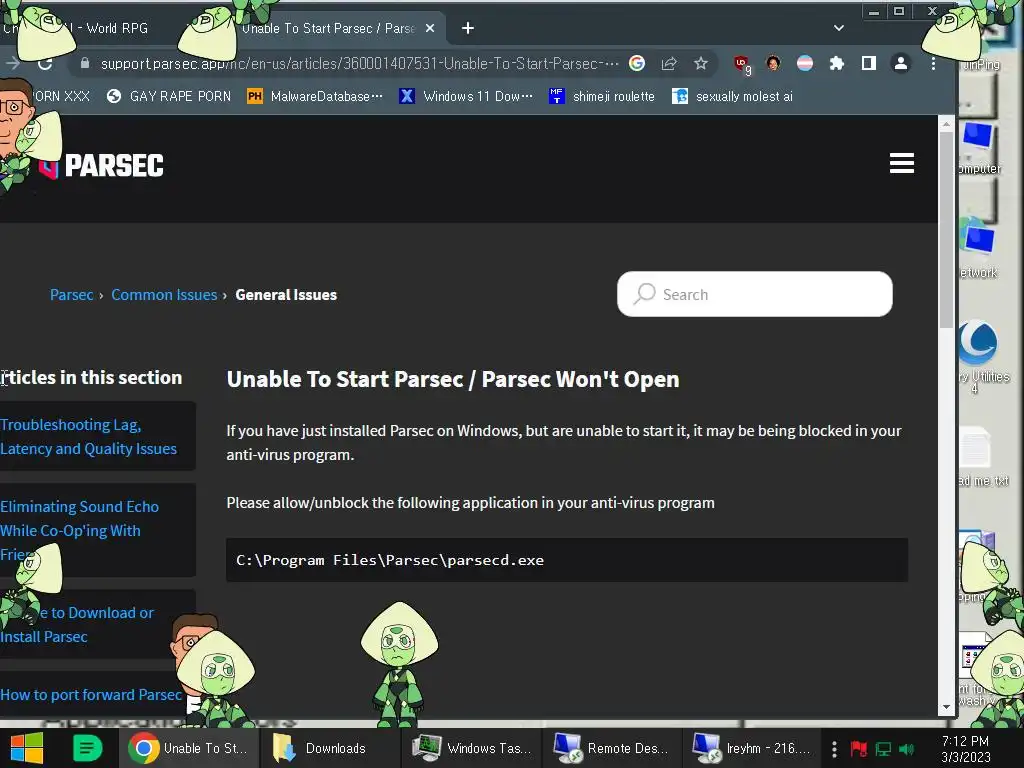Image resolution: width=1024 pixels, height=768 pixels.
Task: Toggle the Chrome side panel icon
Action: [869, 63]
